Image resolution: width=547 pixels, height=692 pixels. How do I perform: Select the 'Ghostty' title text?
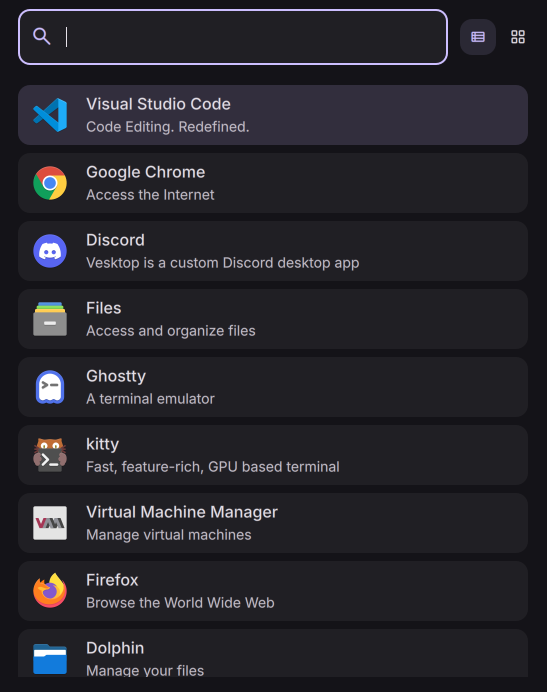[116, 376]
